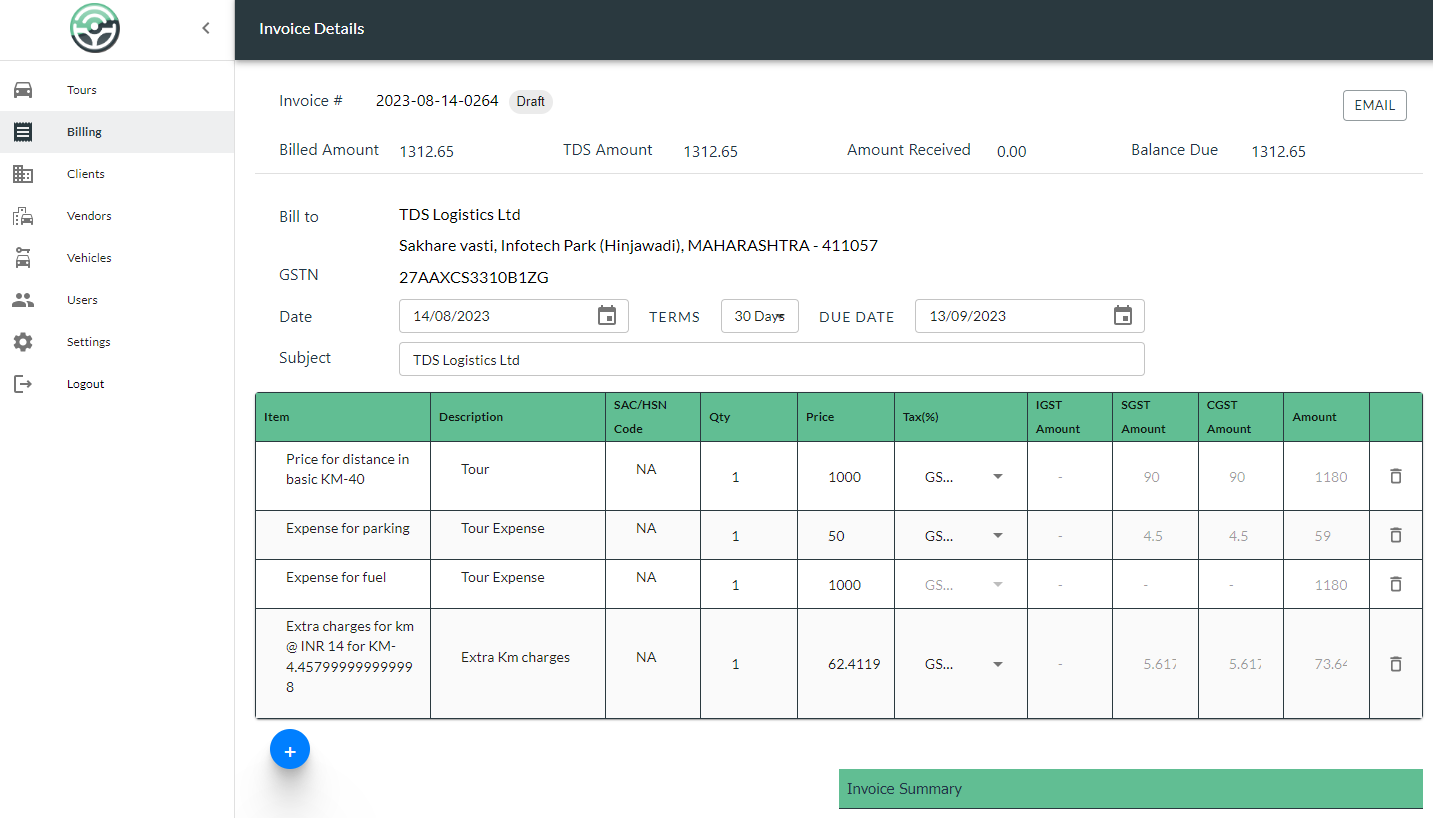Click the Amount Received value 0.00
Screen dimensions: 1433x818
click(1012, 152)
